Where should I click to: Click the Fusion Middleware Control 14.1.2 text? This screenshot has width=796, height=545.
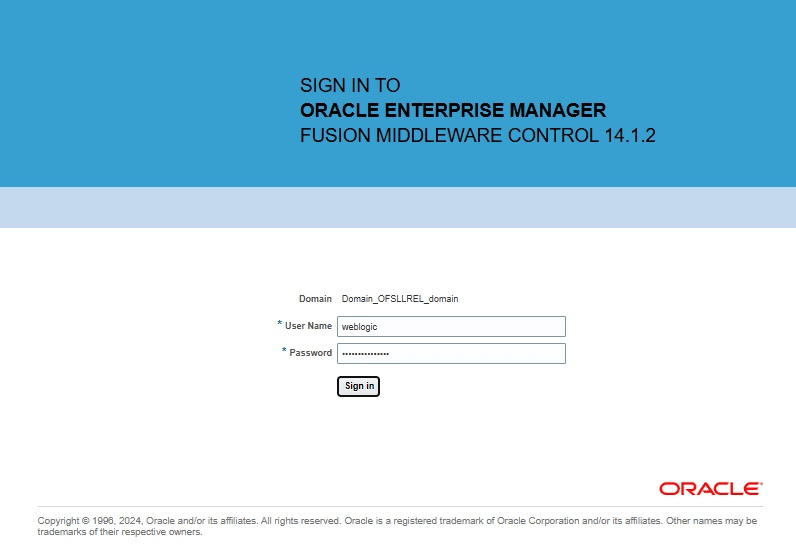[478, 135]
